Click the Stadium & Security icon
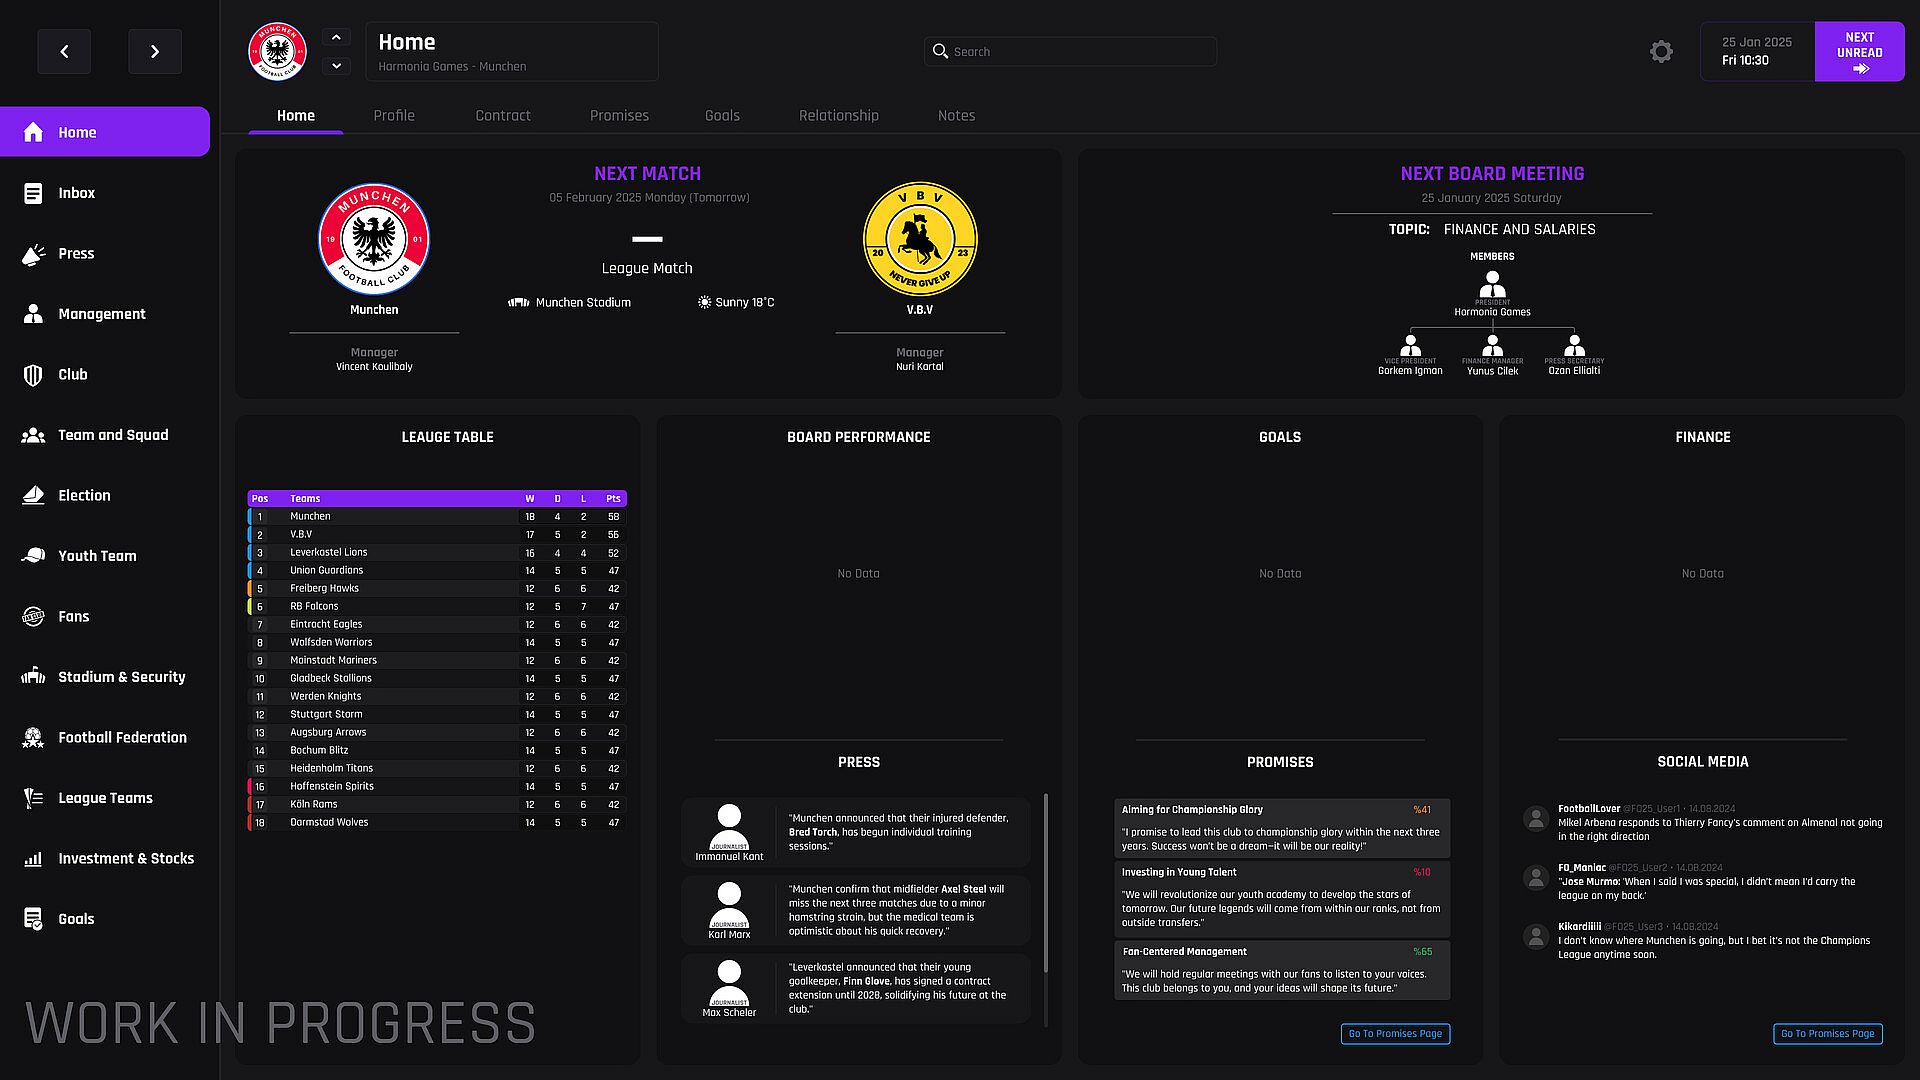This screenshot has width=1920, height=1080. tap(33, 677)
